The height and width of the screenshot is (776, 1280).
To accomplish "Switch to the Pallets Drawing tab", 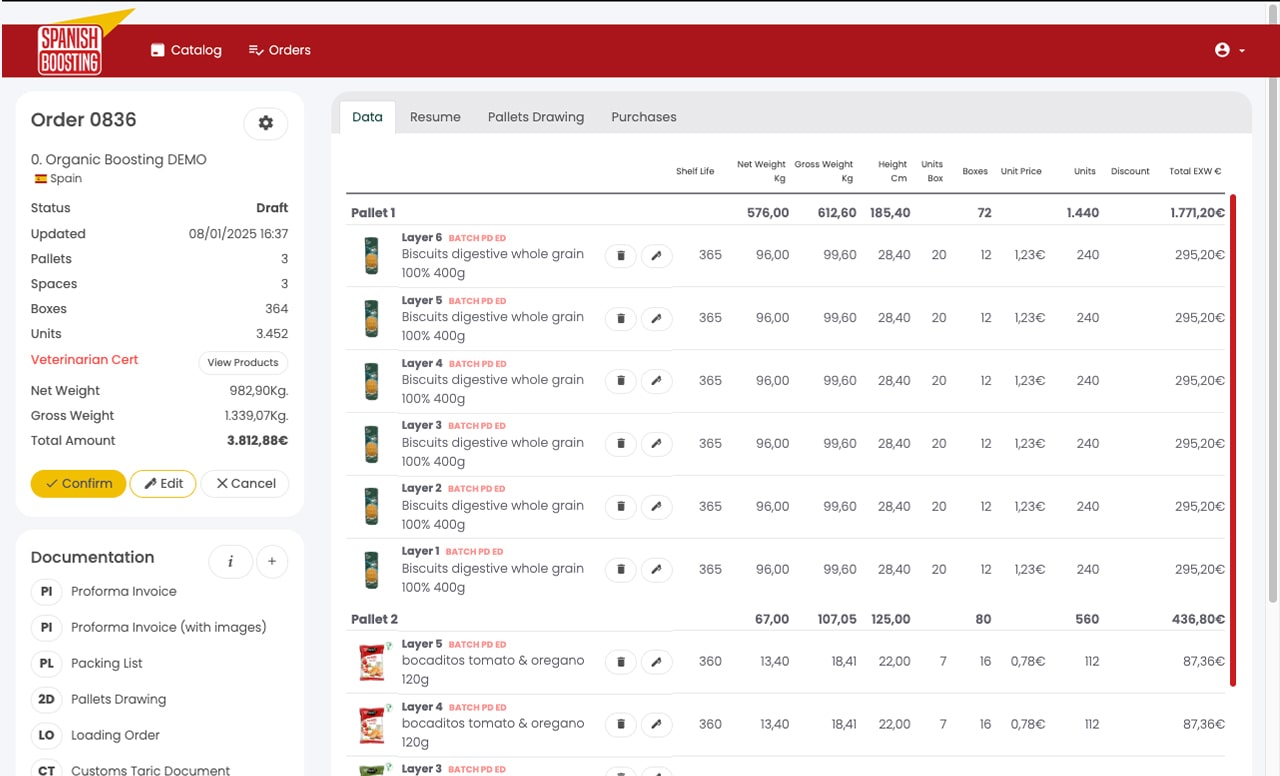I will pos(536,117).
